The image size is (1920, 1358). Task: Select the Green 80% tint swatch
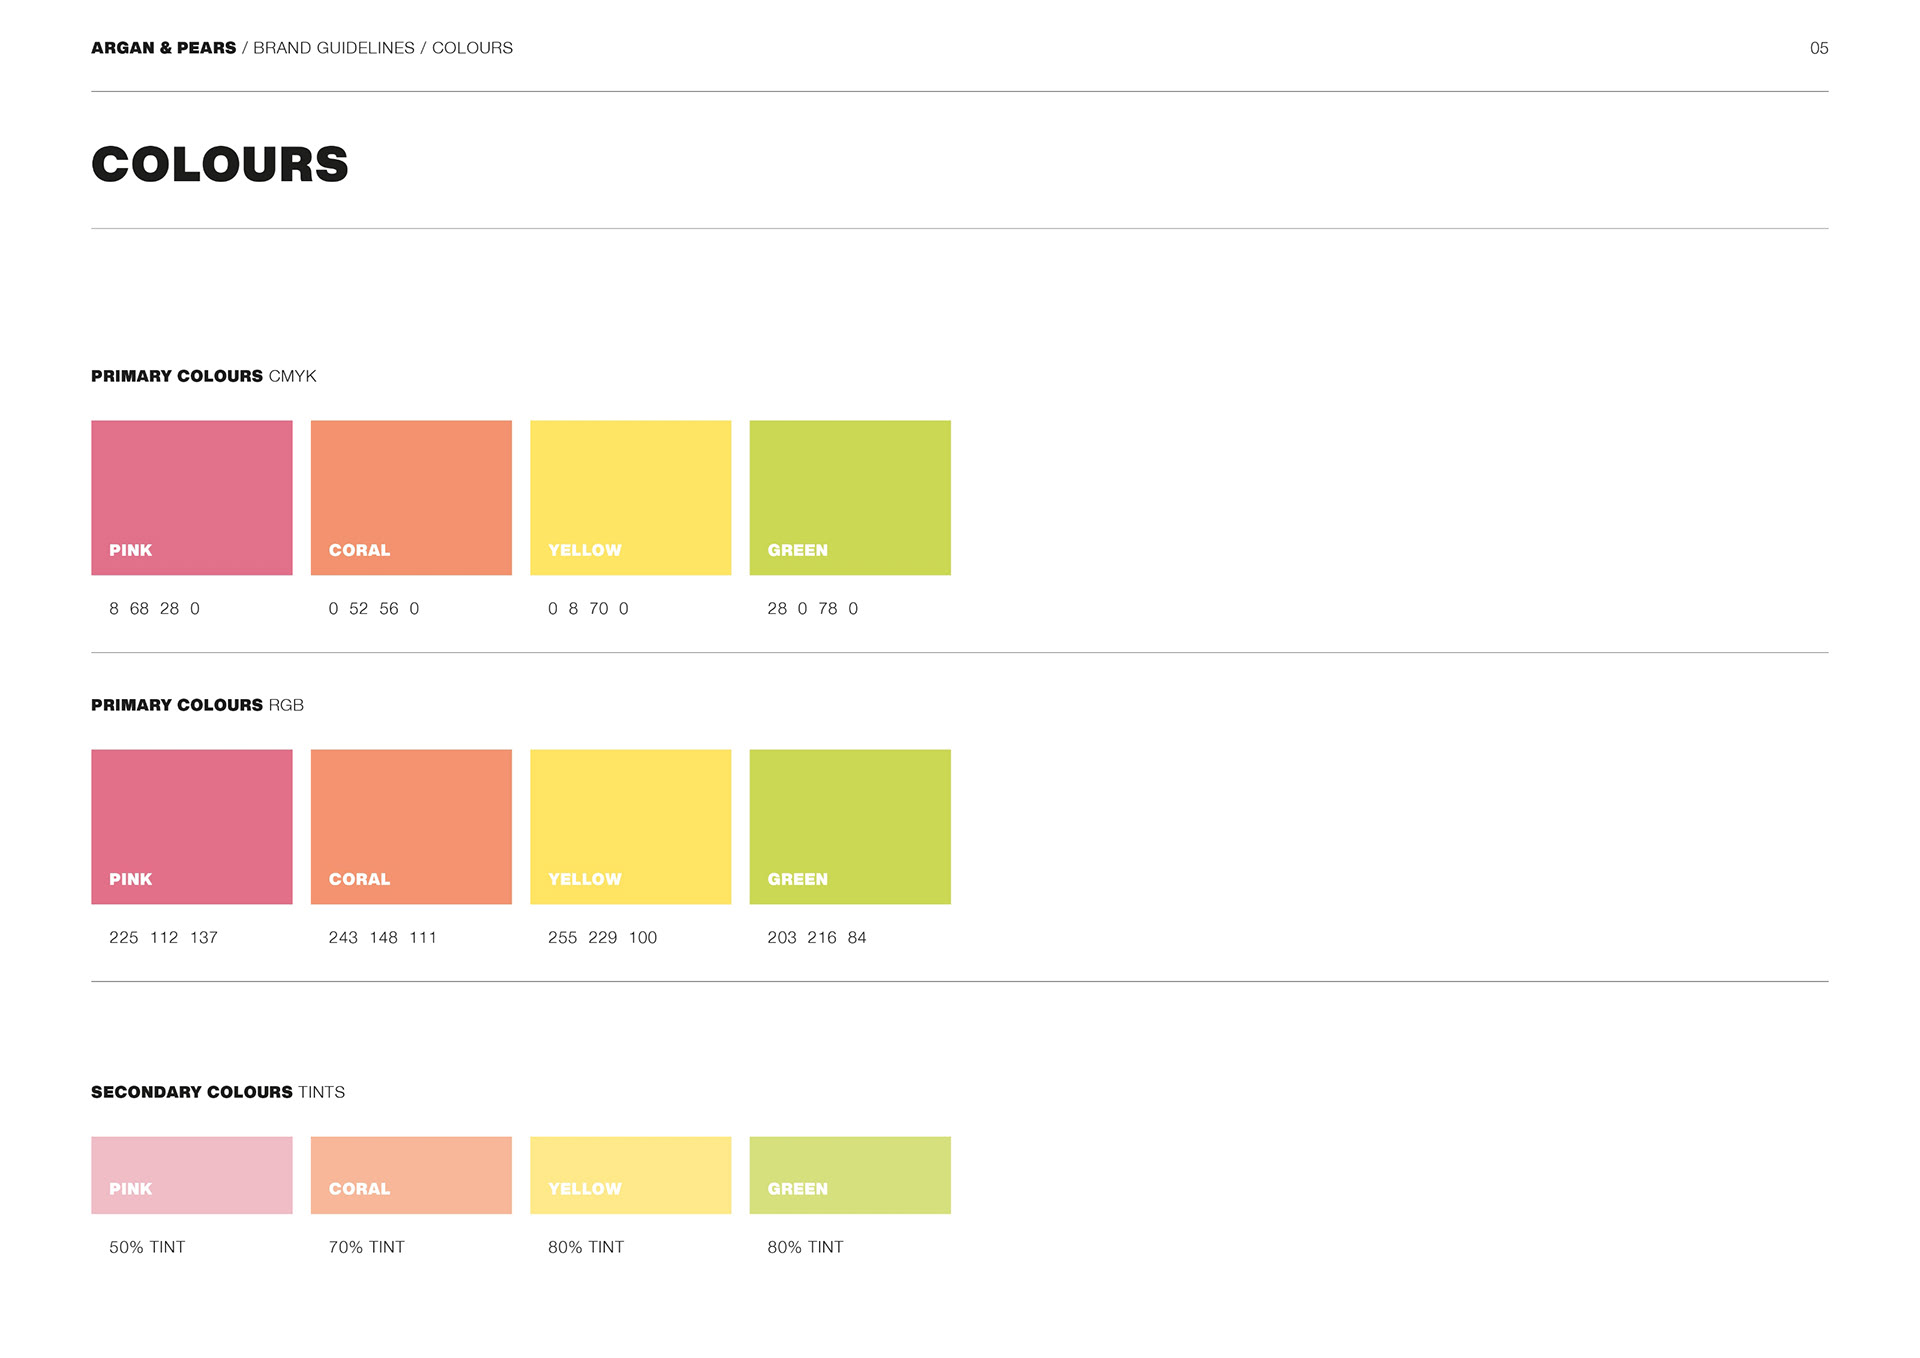(850, 1174)
